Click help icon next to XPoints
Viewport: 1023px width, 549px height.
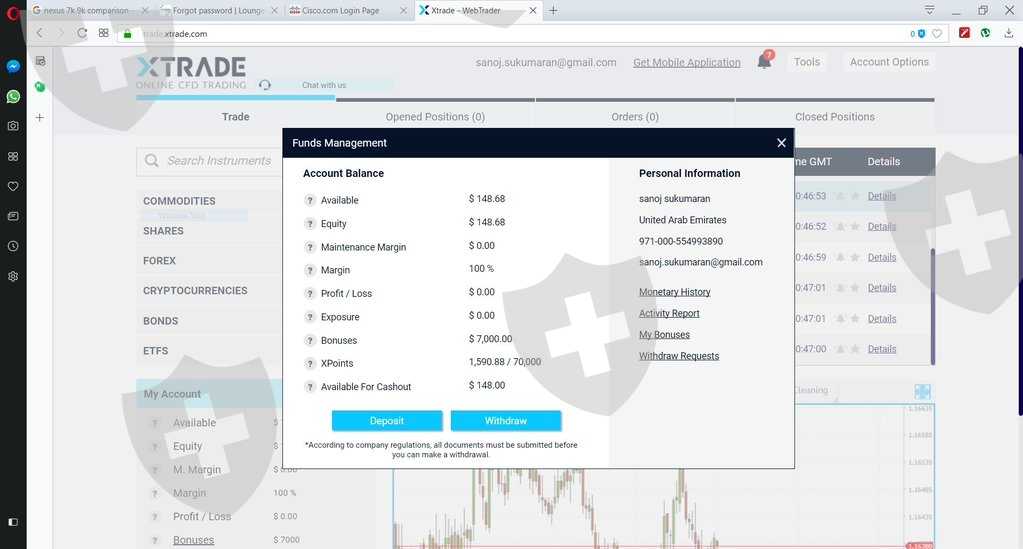310,364
